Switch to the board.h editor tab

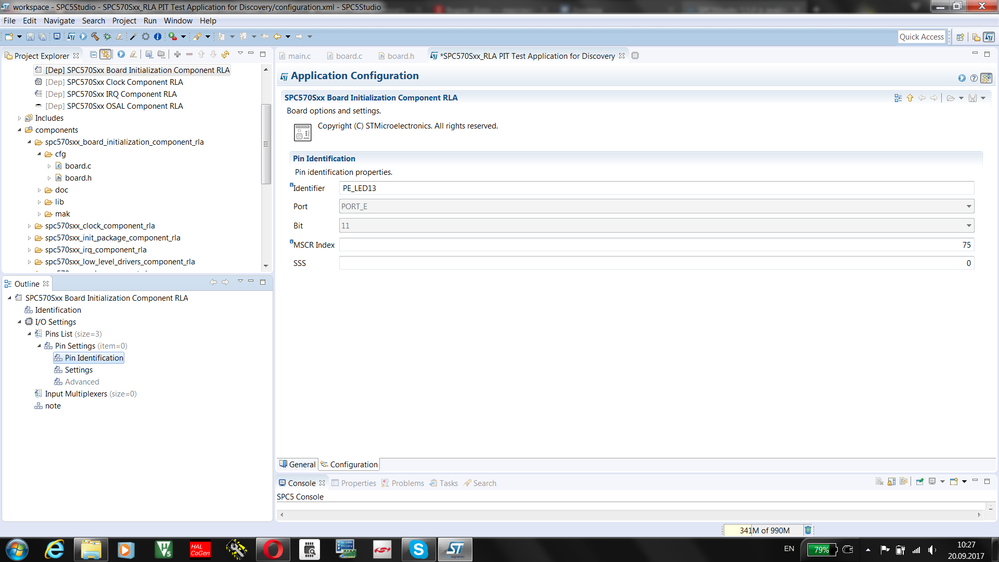click(x=396, y=56)
